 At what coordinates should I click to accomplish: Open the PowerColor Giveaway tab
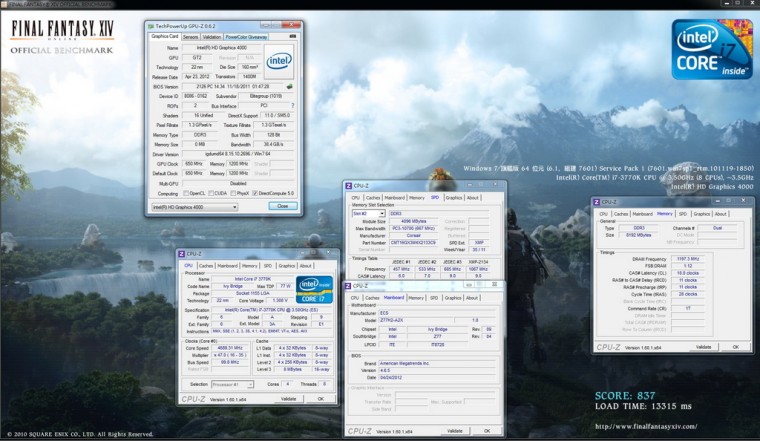click(245, 36)
